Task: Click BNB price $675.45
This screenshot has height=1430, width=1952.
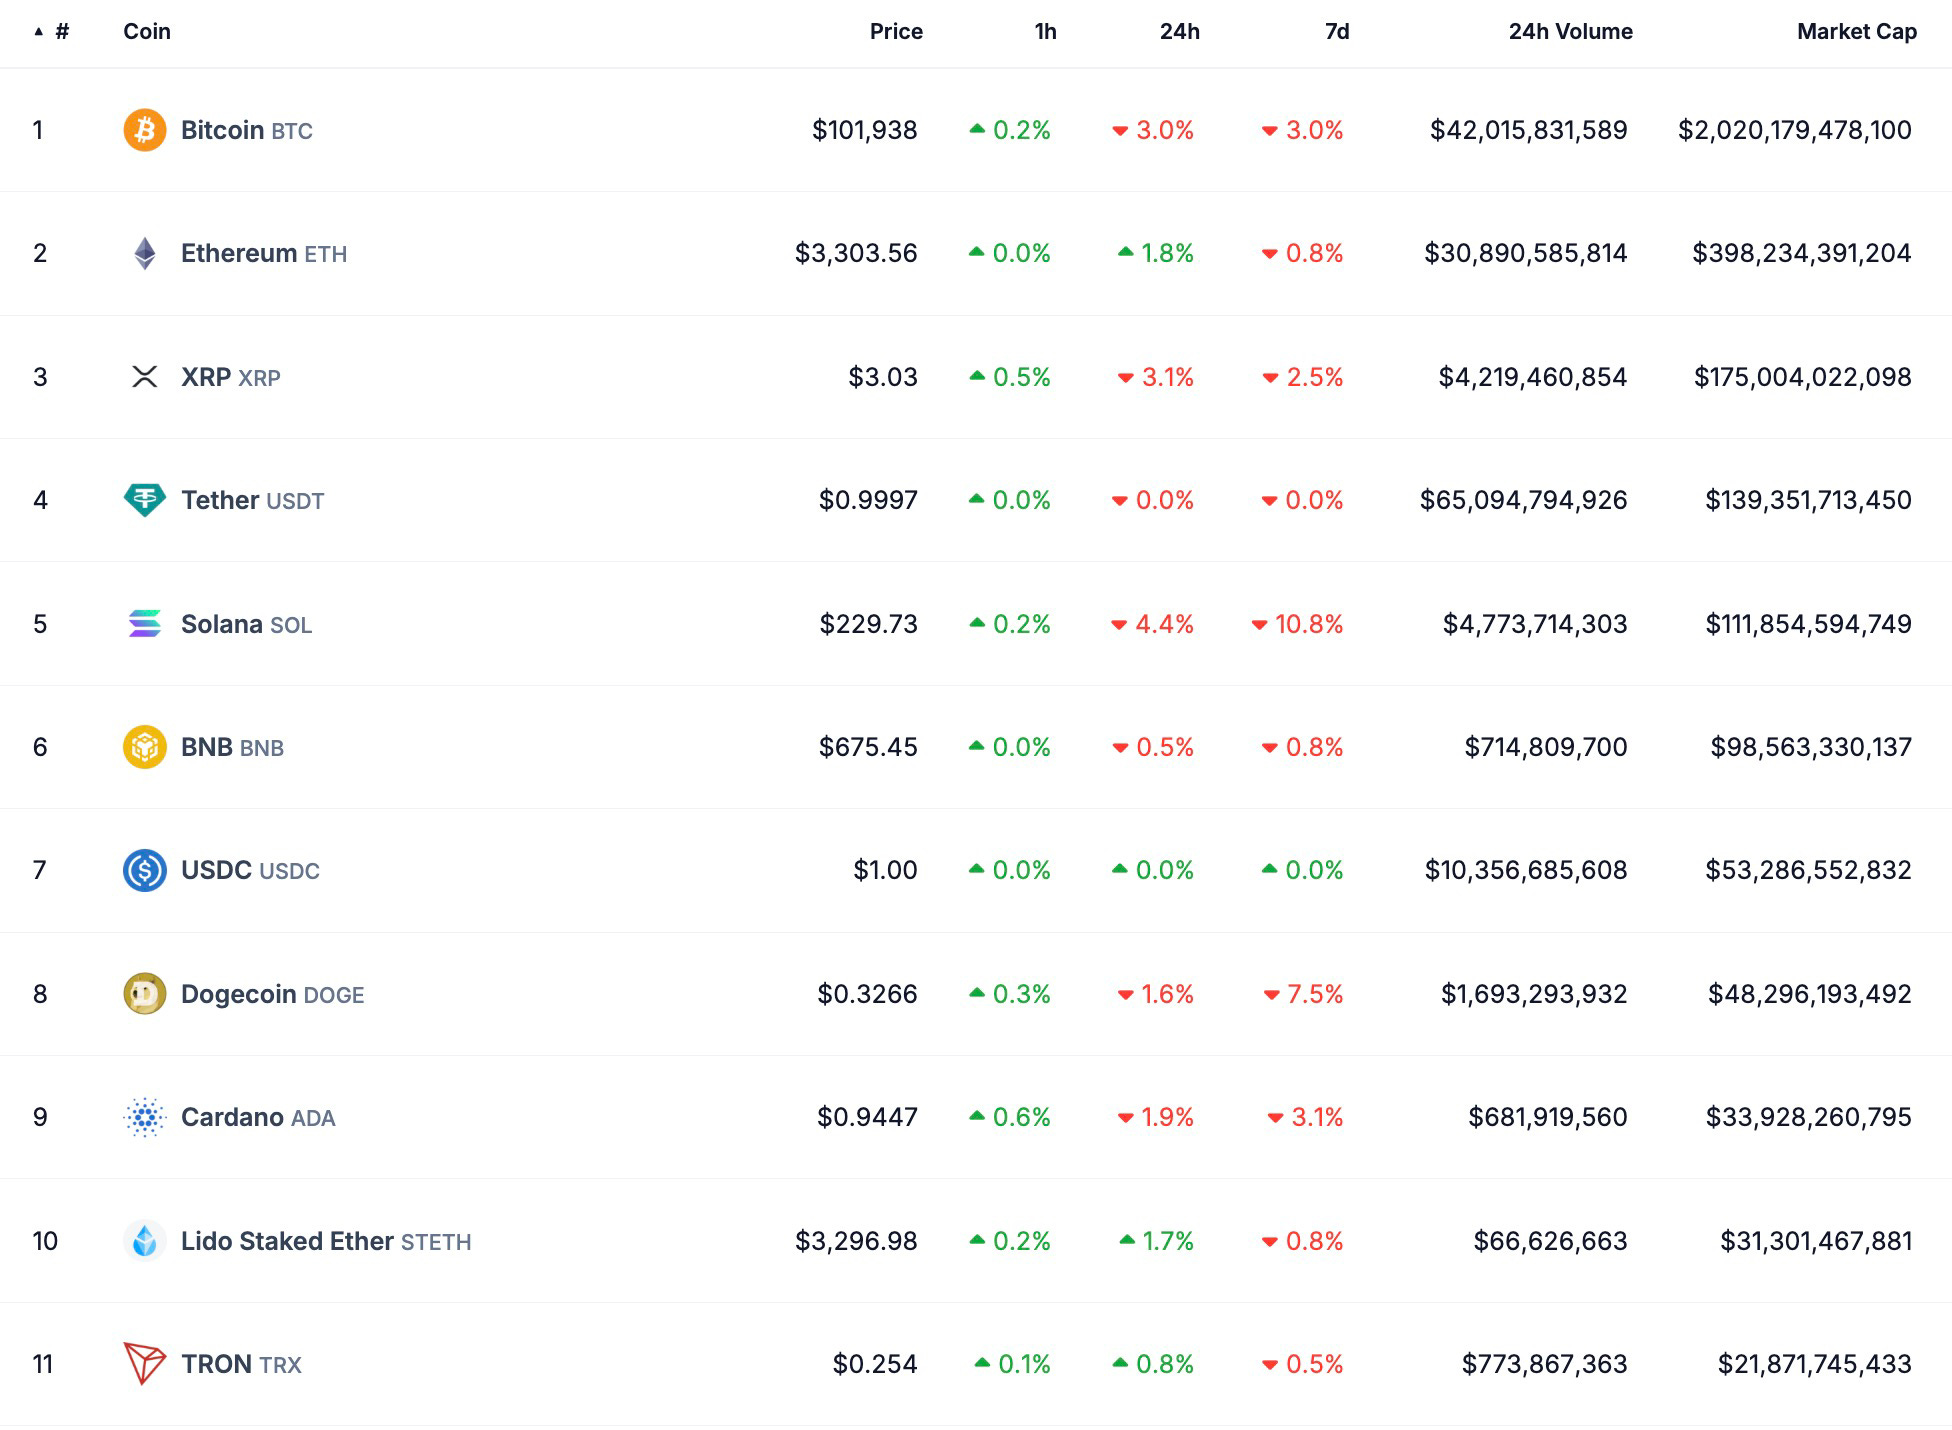Action: point(868,747)
